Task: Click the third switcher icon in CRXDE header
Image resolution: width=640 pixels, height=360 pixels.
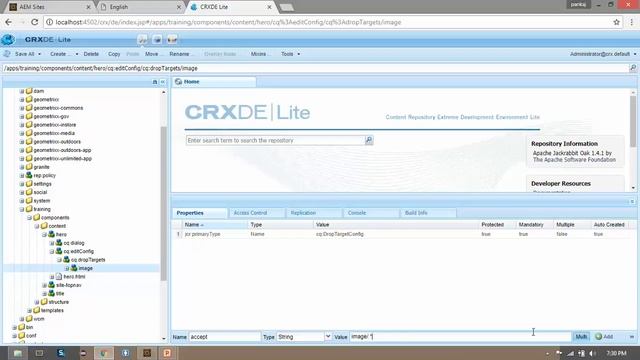Action: click(172, 40)
